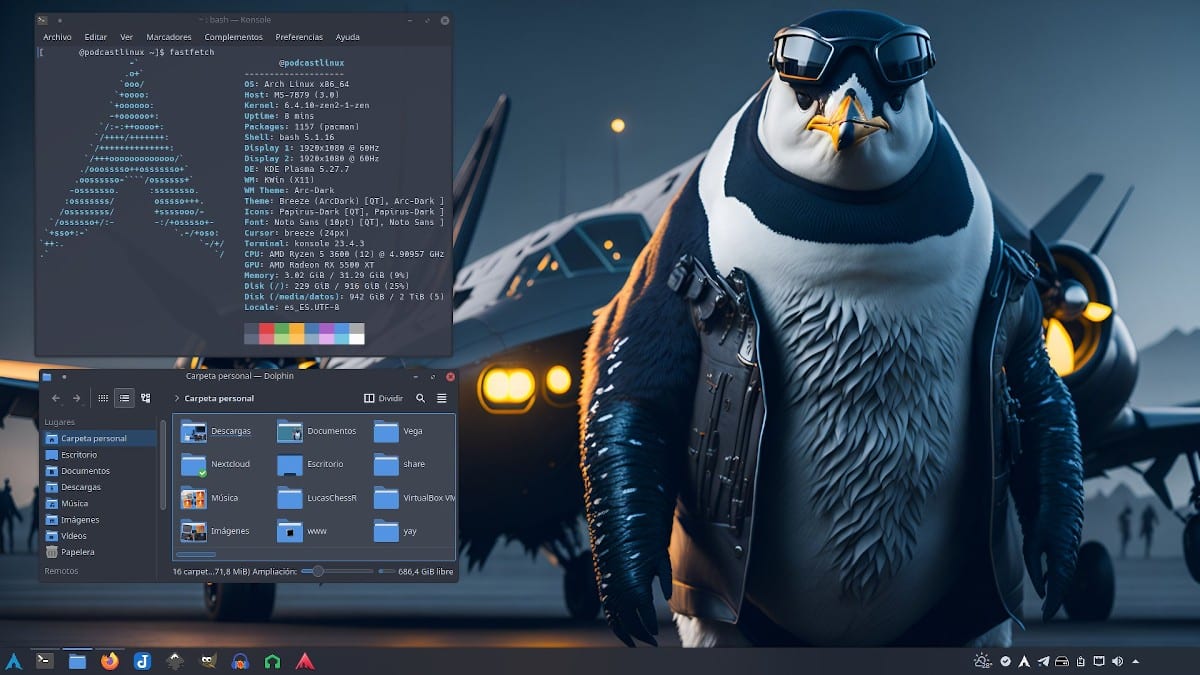This screenshot has height=675, width=1200.
Task: Click Dividir to split the Dolphin view
Action: tap(384, 398)
